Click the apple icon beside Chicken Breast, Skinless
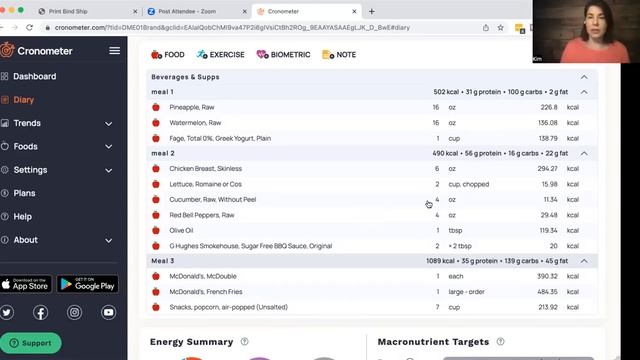 tap(156, 169)
